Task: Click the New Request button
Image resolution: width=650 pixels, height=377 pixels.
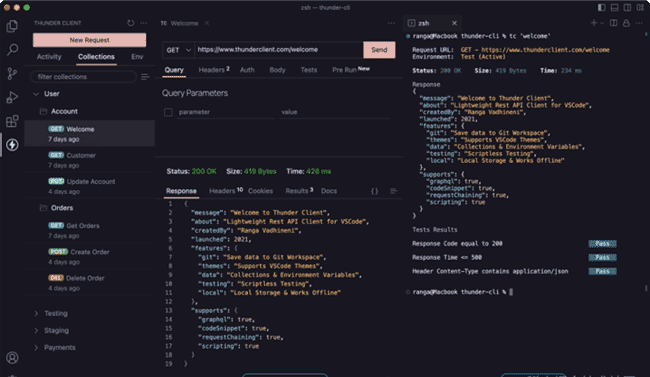Action: pyautogui.click(x=90, y=40)
